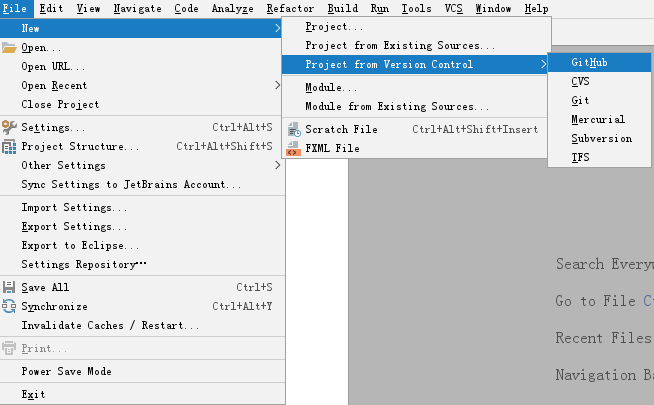654x405 pixels.
Task: Select Invalidate Caches / Restart
Action: point(110,325)
